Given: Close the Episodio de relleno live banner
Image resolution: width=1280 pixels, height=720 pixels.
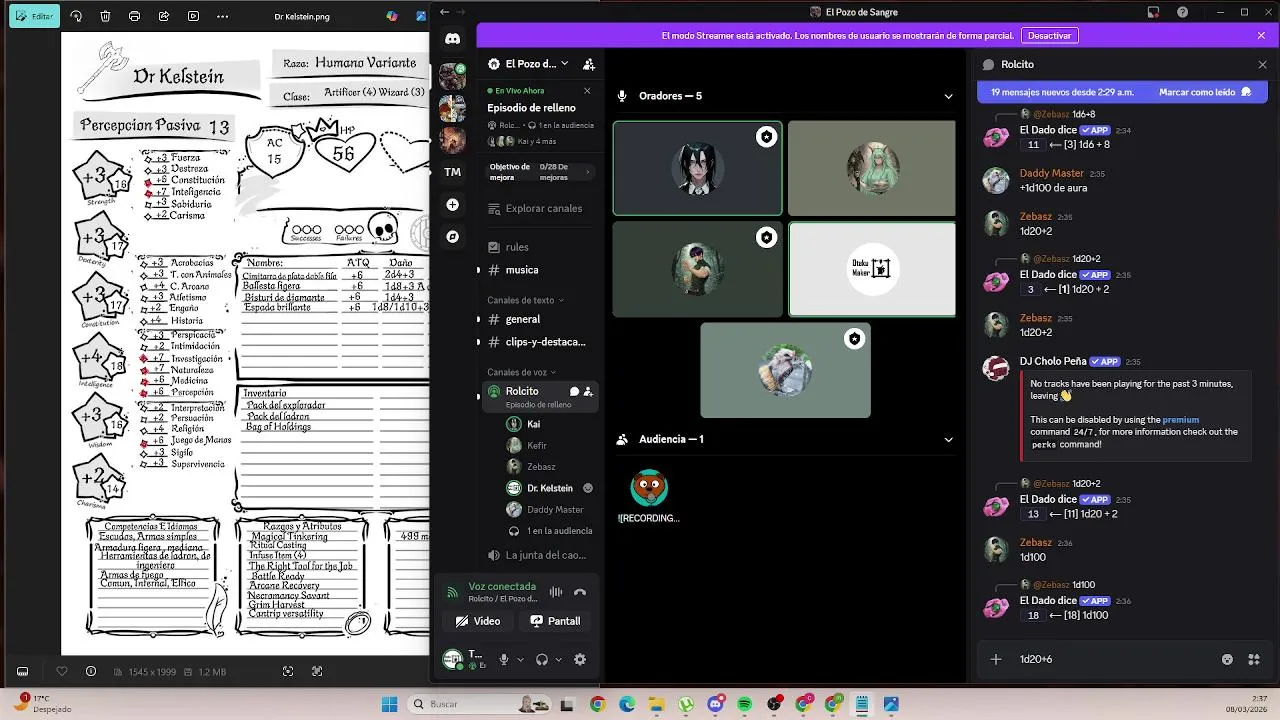Looking at the screenshot, I should pyautogui.click(x=587, y=91).
